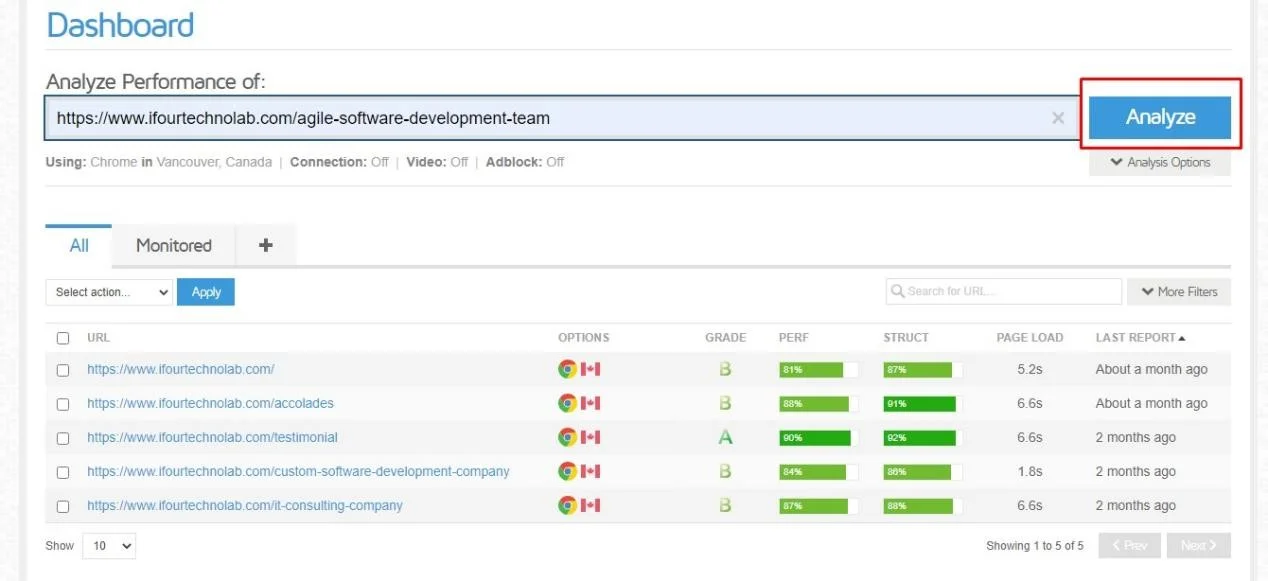Check the box for custom-software-development-company row

(63, 472)
